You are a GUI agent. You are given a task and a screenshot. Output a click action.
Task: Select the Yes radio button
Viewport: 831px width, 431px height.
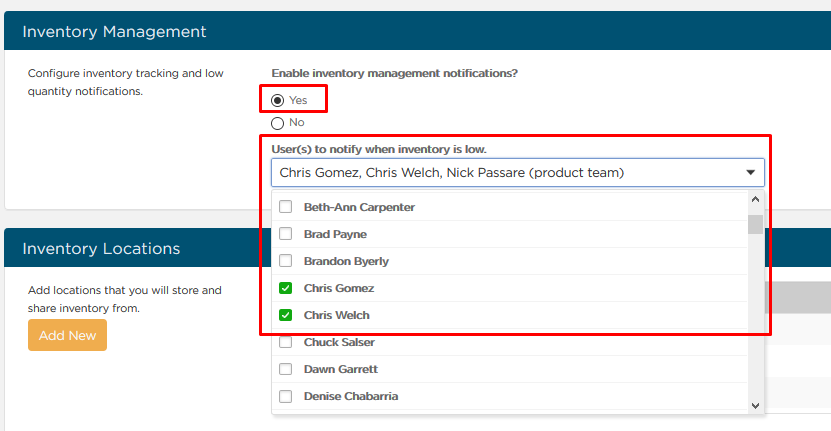click(278, 100)
